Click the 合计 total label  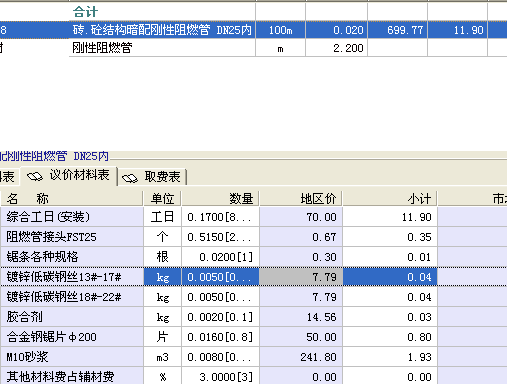(x=85, y=12)
